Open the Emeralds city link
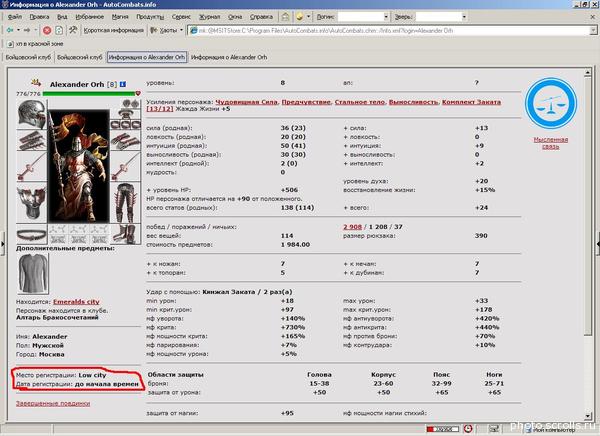Screen dimensions: 600x436 tap(76, 302)
